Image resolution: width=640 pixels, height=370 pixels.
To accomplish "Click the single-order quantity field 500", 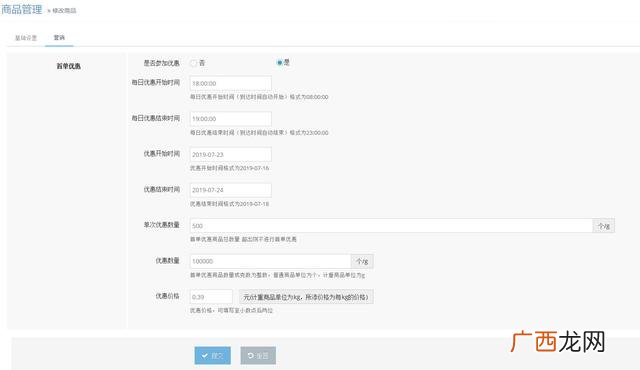I will (x=391, y=226).
